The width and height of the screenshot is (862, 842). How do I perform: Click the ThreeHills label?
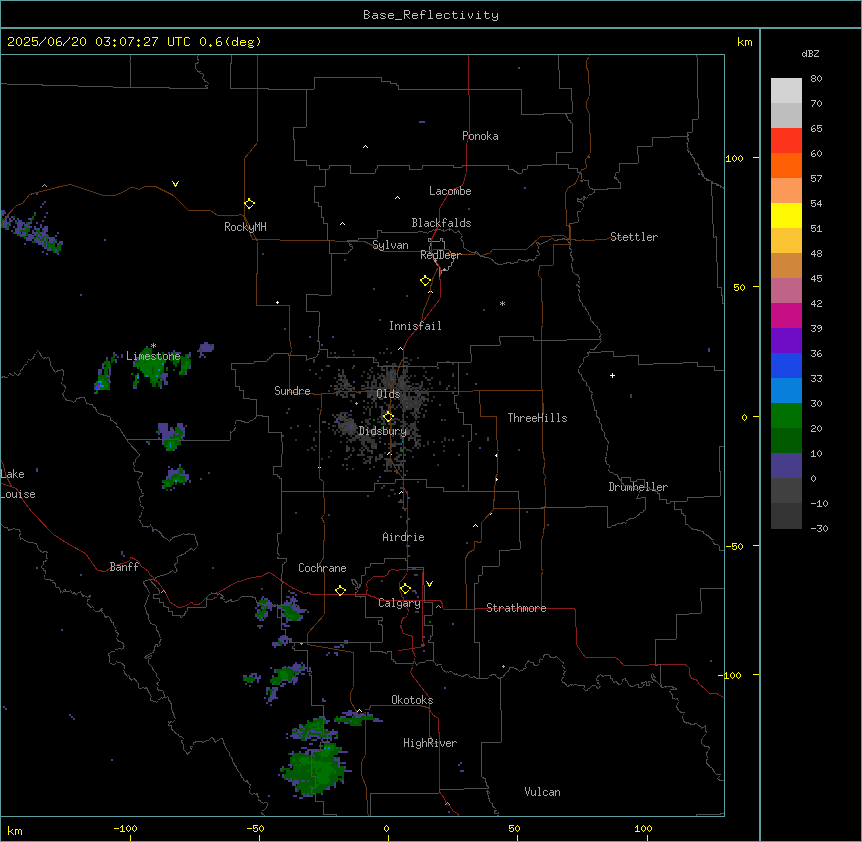click(x=537, y=418)
